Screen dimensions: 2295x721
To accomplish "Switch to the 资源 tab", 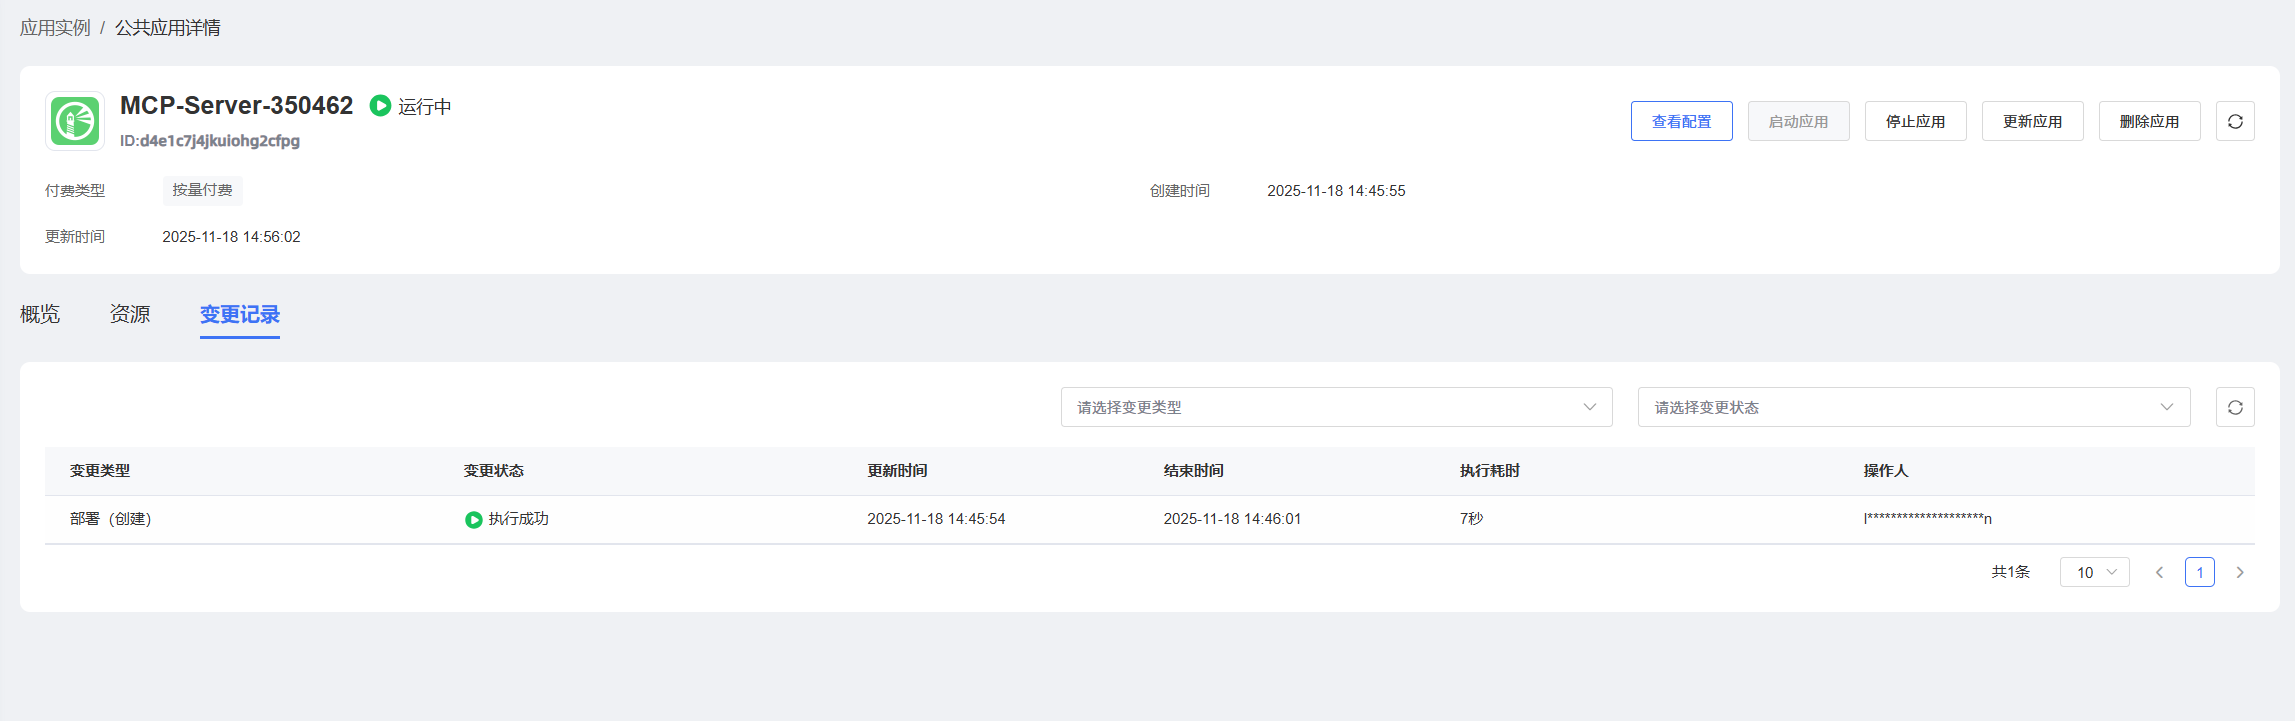I will [130, 314].
